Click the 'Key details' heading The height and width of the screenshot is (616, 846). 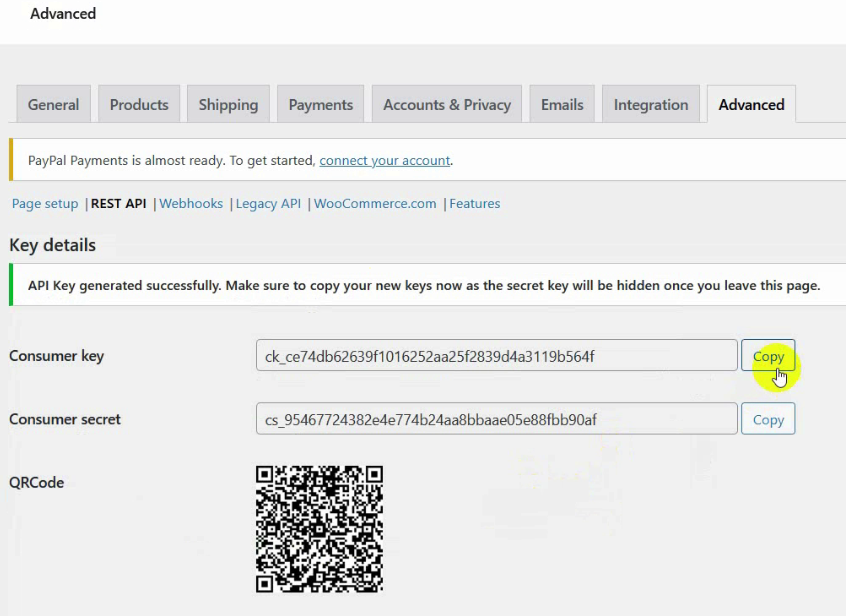[52, 245]
